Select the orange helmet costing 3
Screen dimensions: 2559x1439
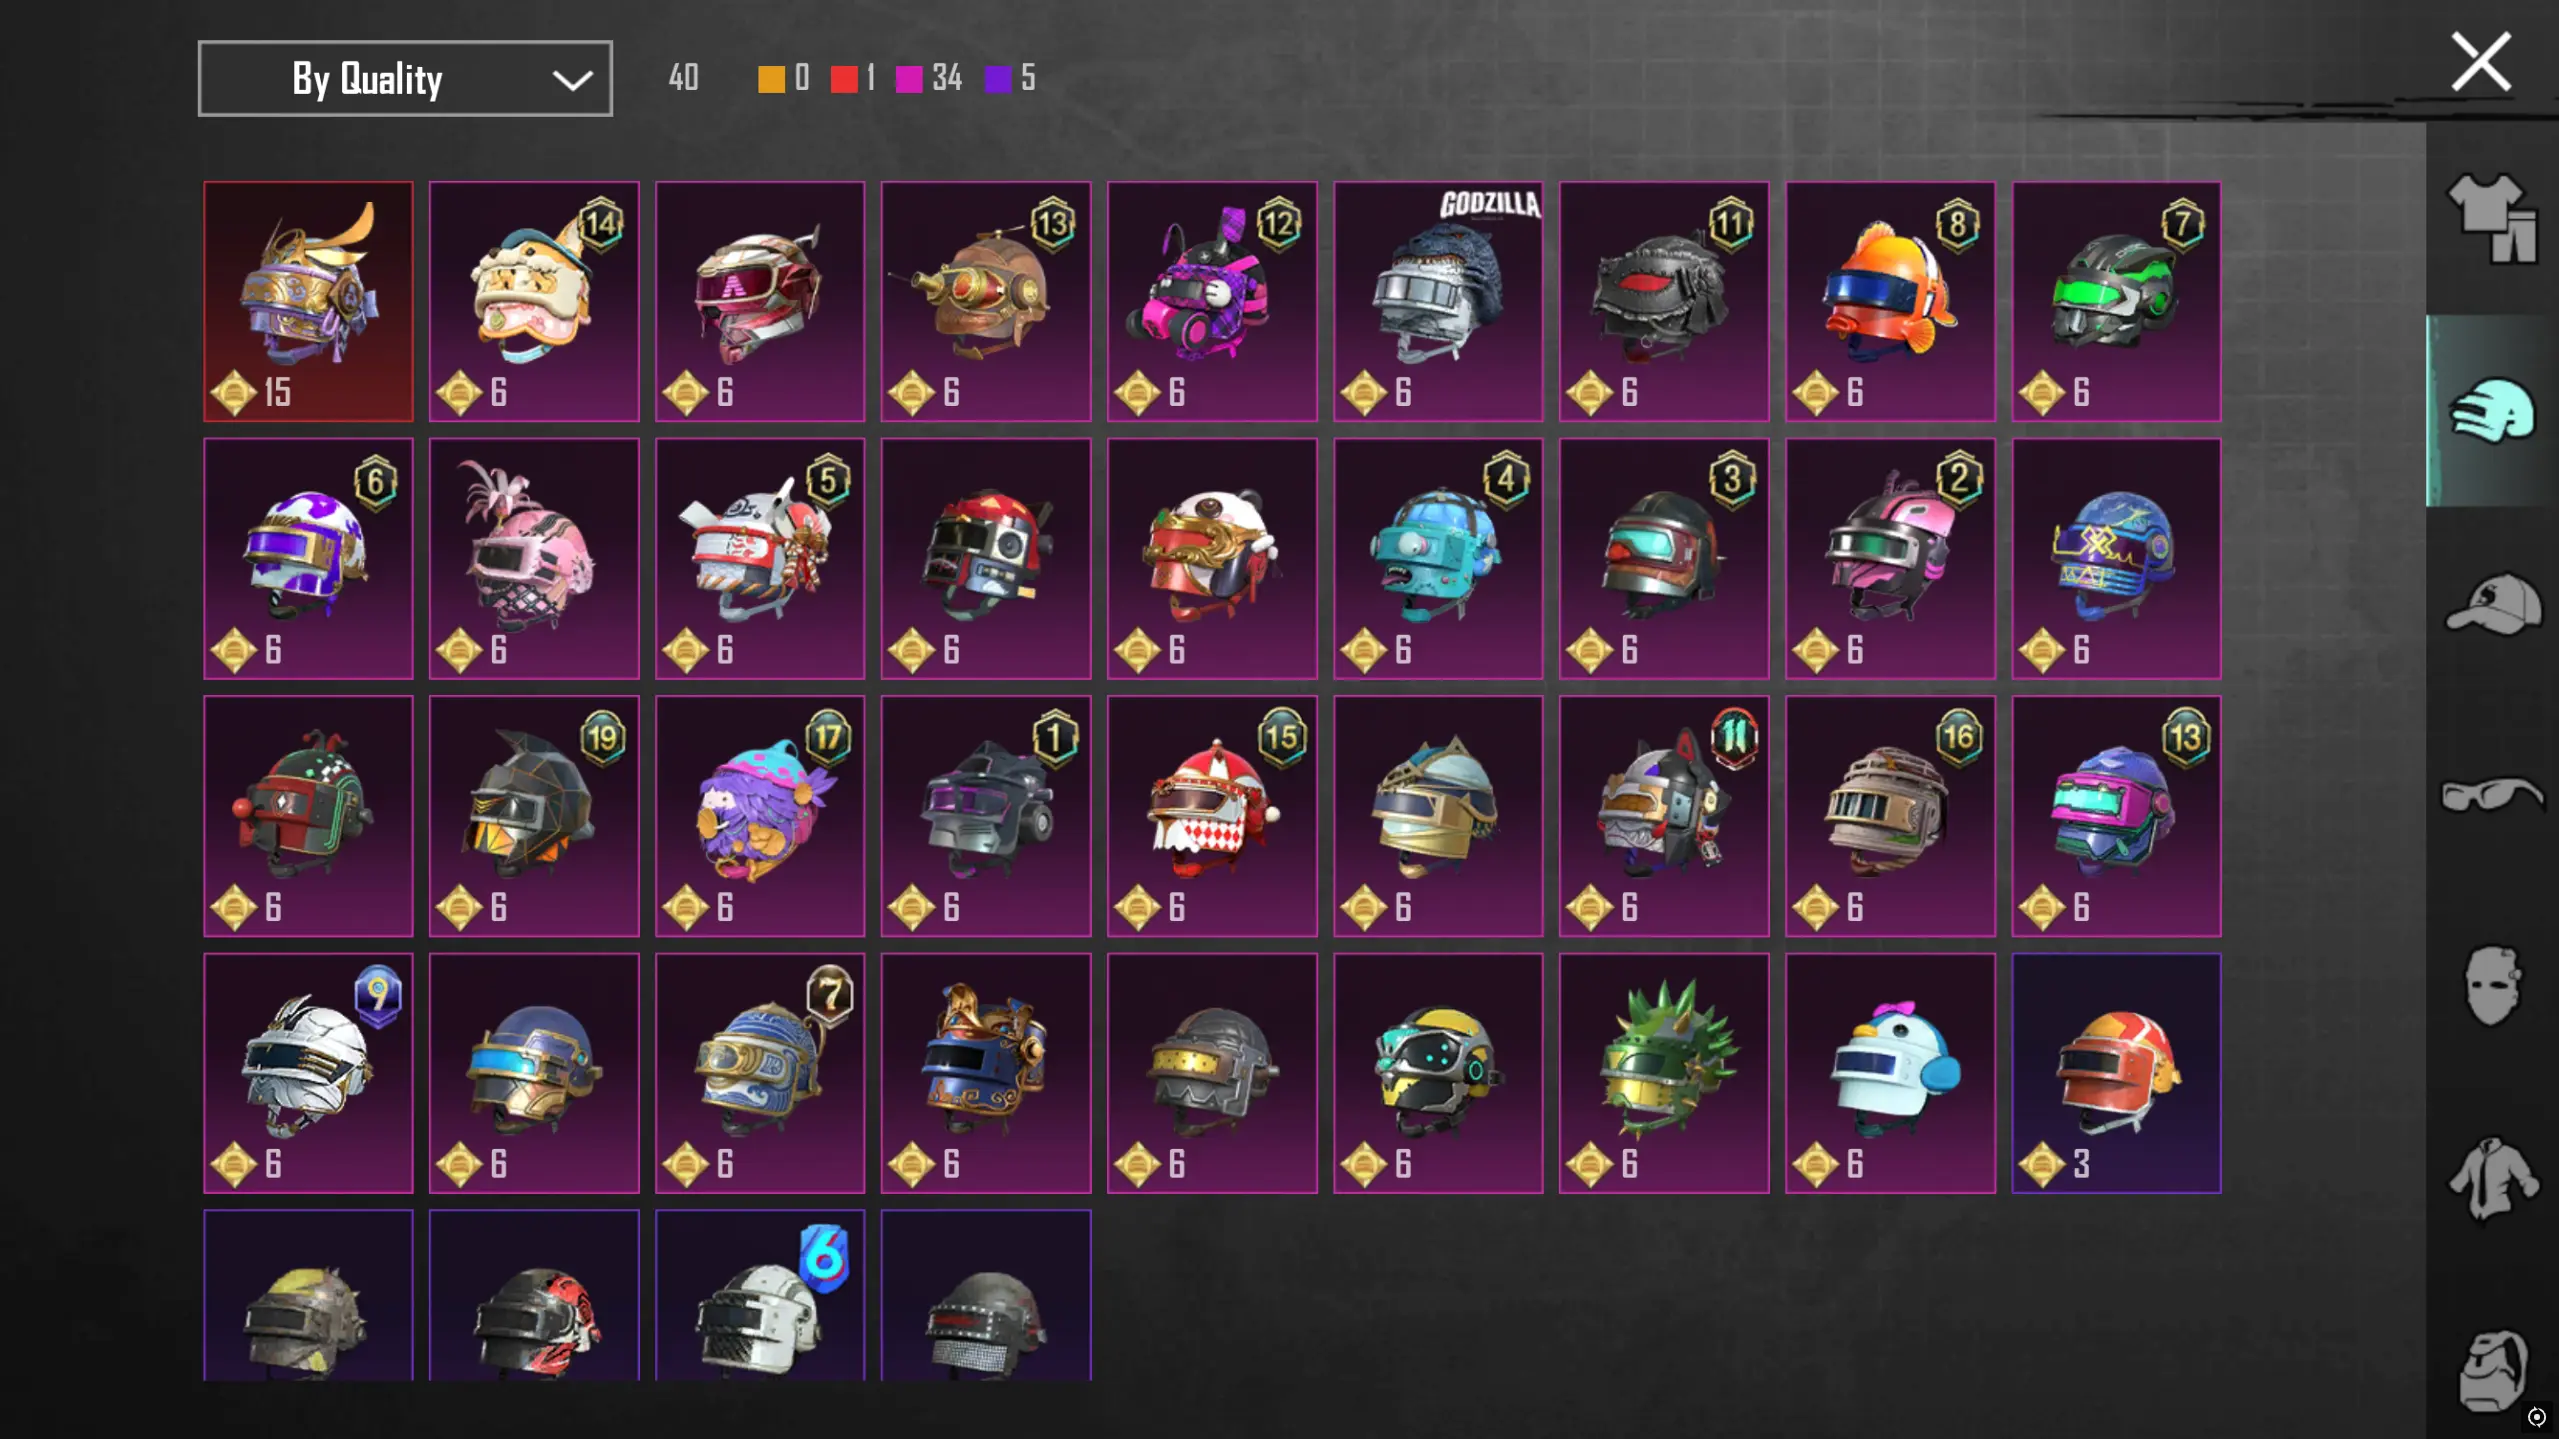tap(2116, 1073)
